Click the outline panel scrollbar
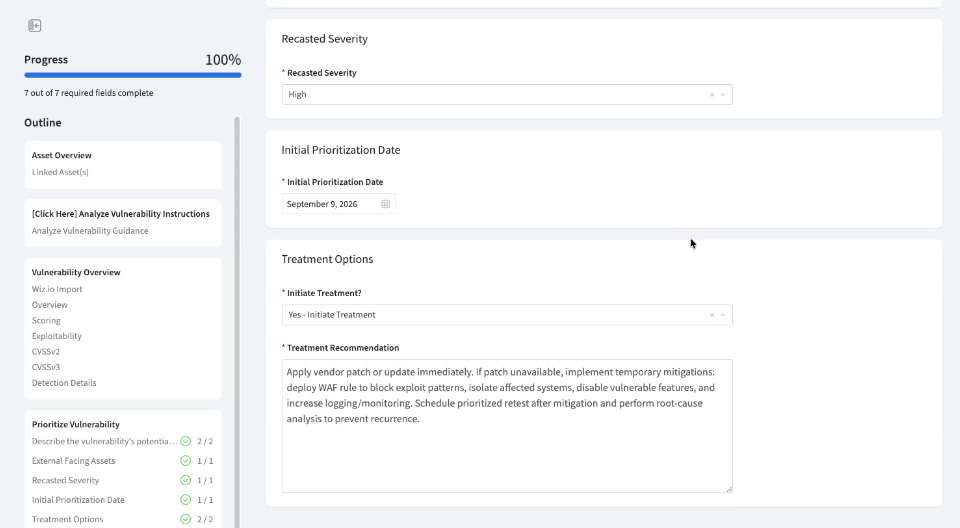 click(x=237, y=322)
